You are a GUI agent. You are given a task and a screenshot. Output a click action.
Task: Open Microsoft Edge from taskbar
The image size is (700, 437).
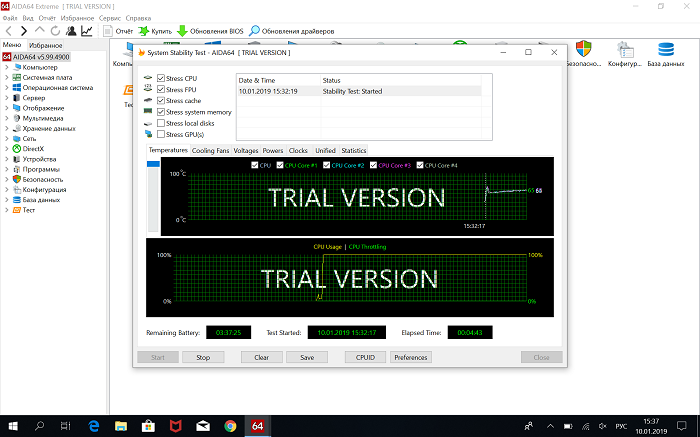[93, 426]
